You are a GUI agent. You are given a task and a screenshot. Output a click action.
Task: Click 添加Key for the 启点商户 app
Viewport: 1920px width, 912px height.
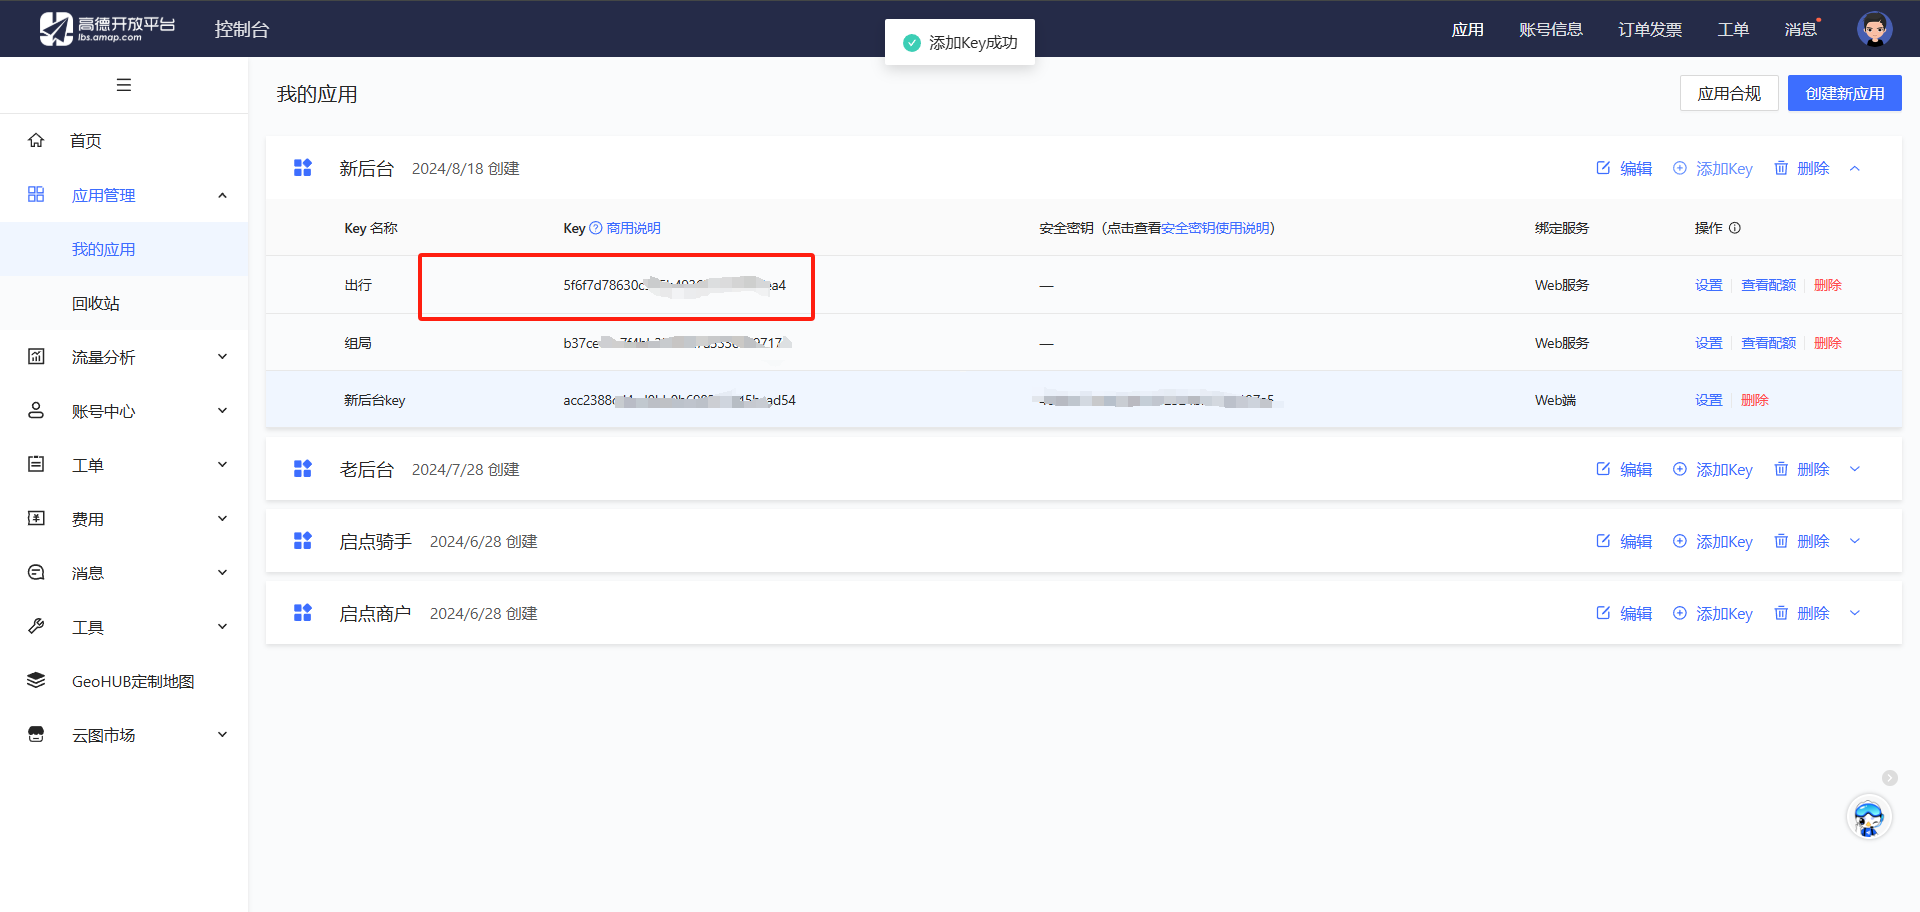tap(1713, 614)
